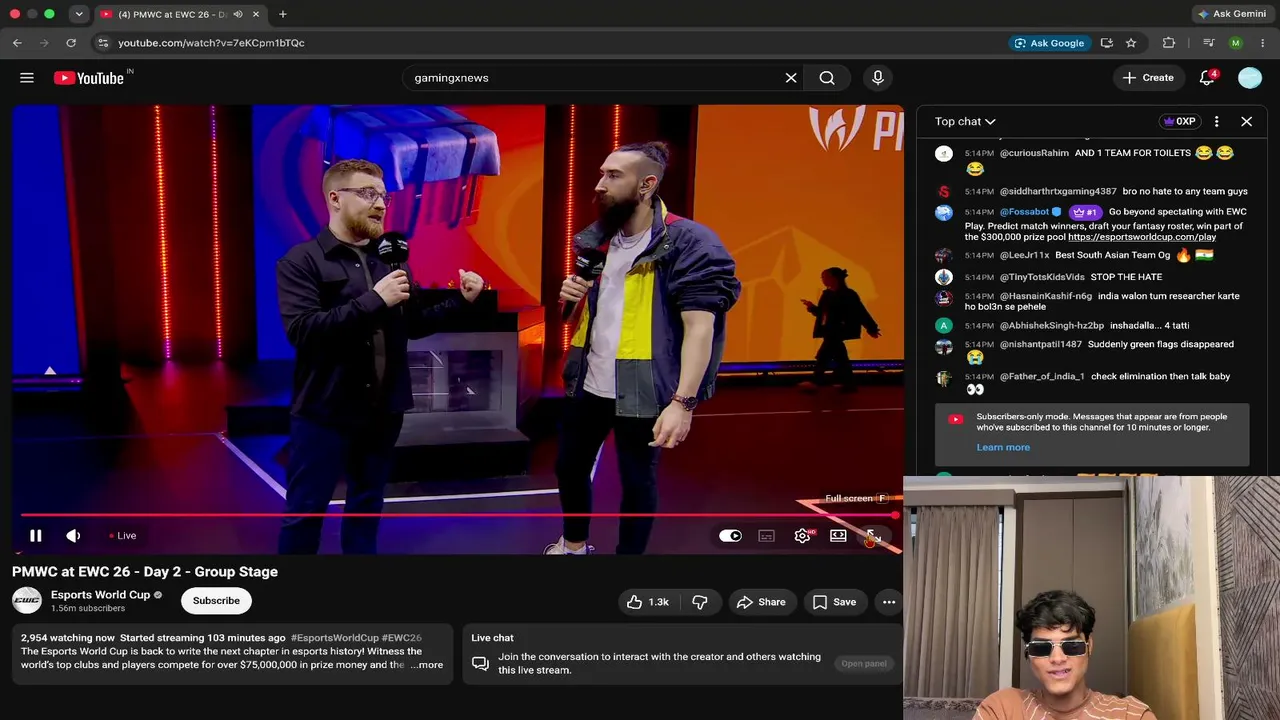Run search with the magnifier button
1280x720 pixels.
(827, 78)
